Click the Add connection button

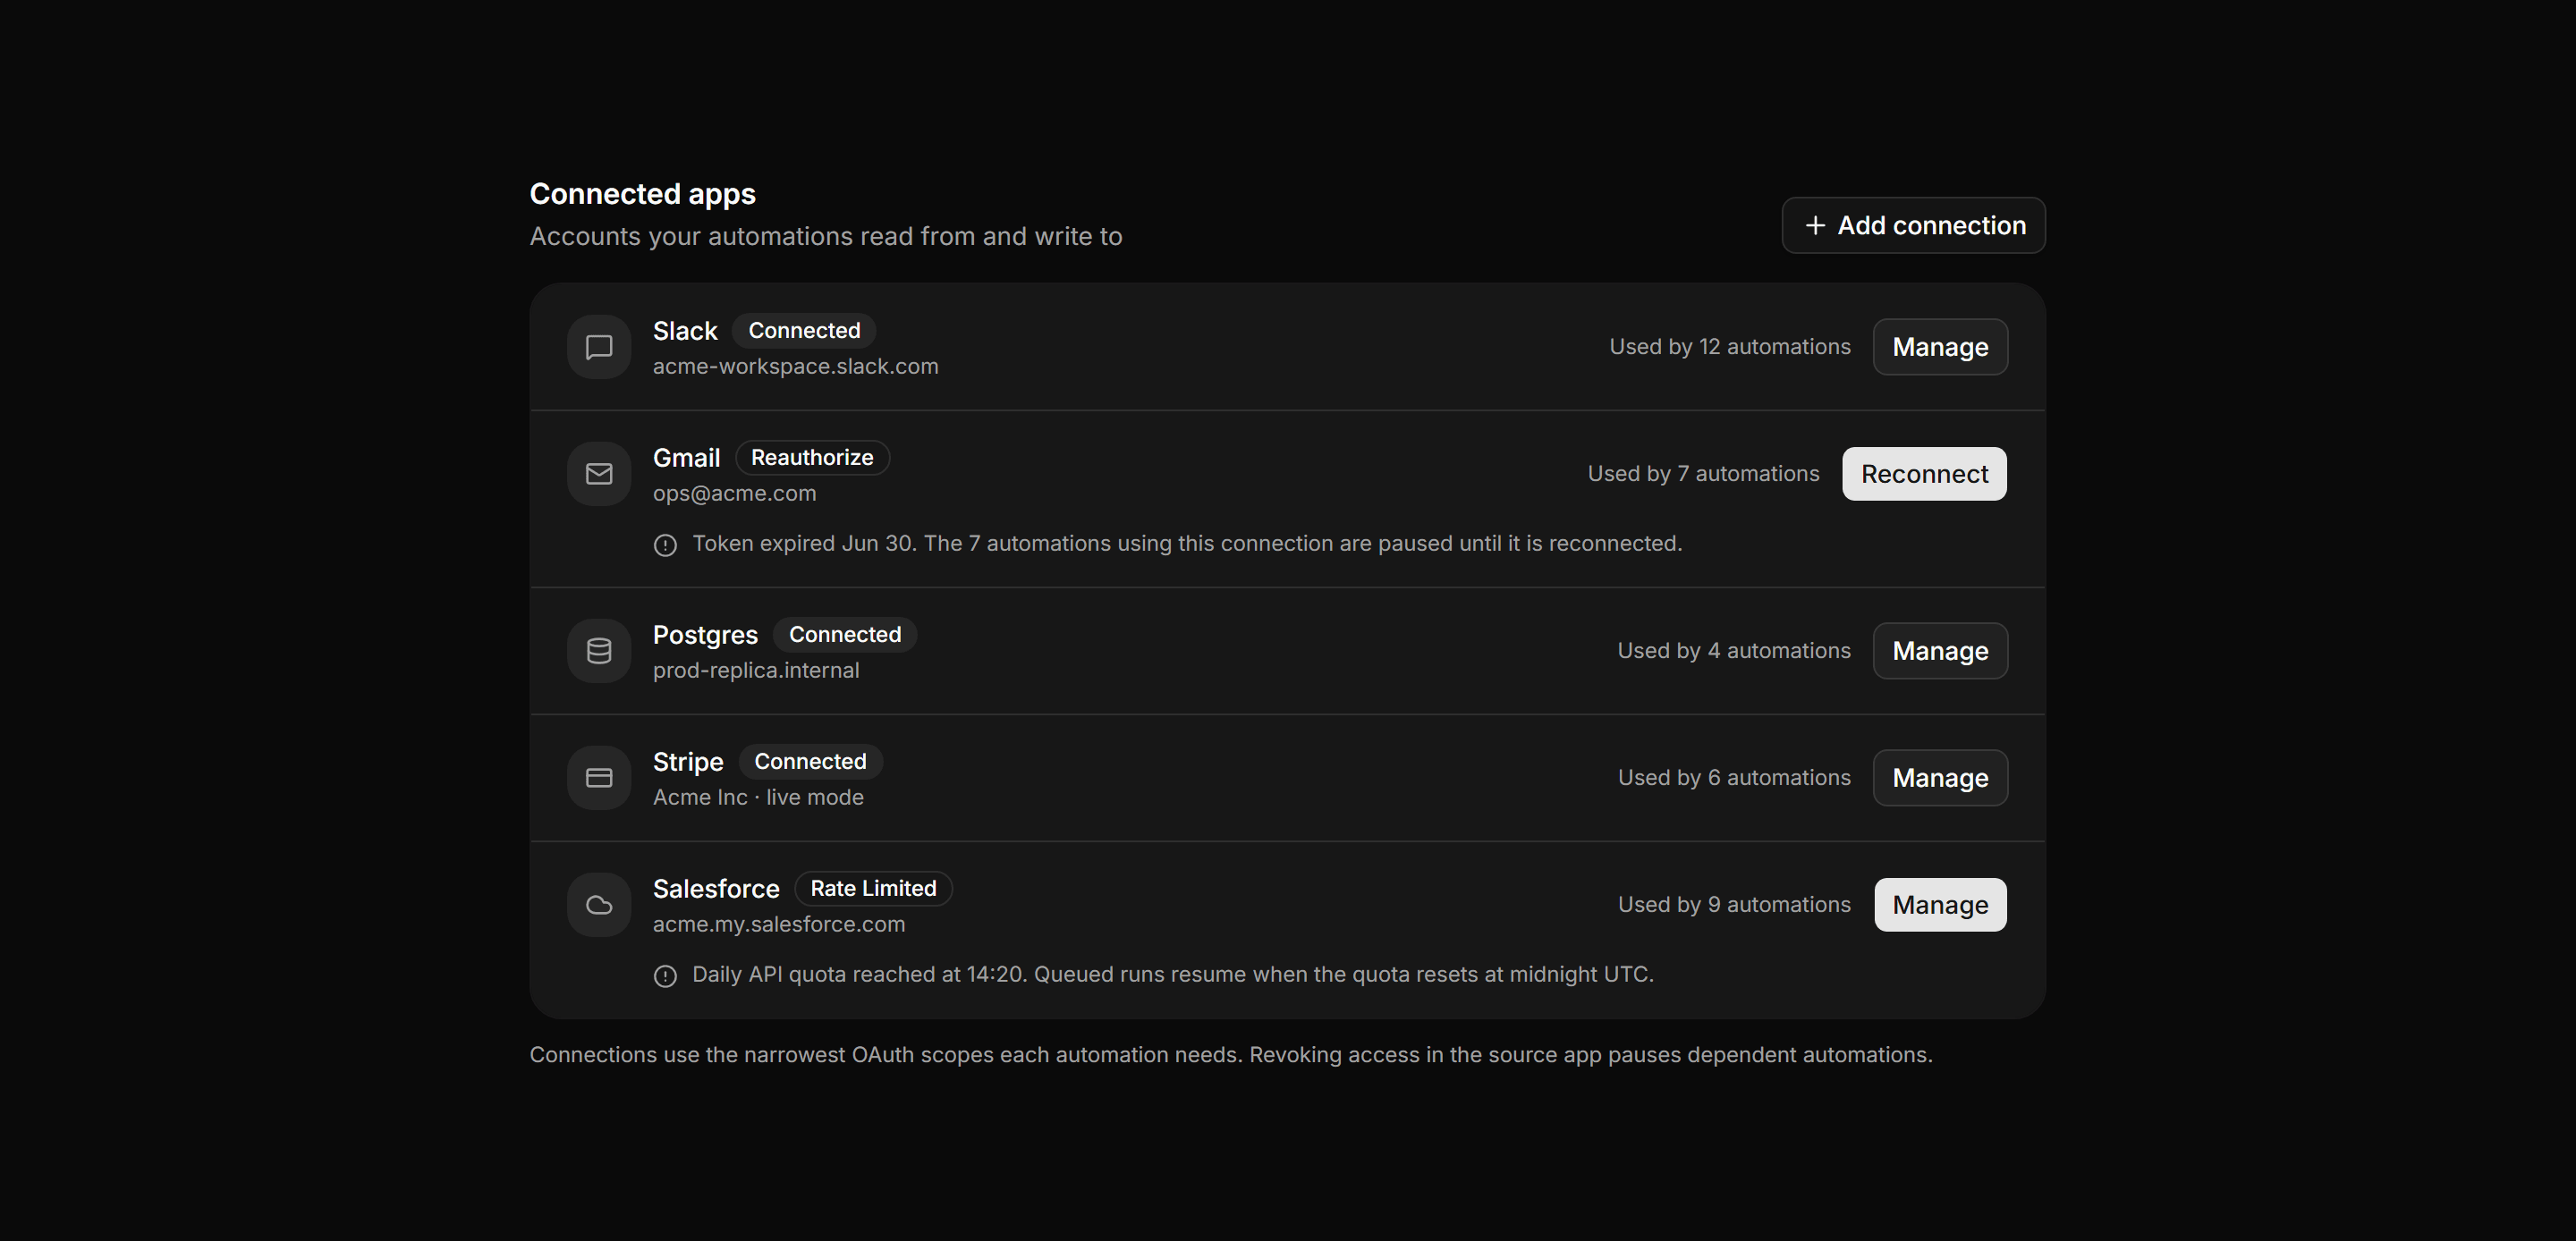[1913, 225]
